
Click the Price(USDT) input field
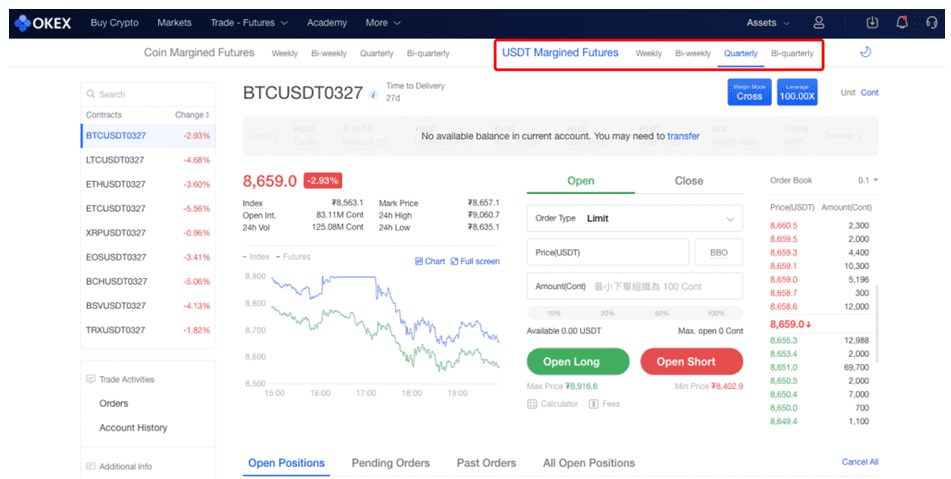tap(607, 252)
